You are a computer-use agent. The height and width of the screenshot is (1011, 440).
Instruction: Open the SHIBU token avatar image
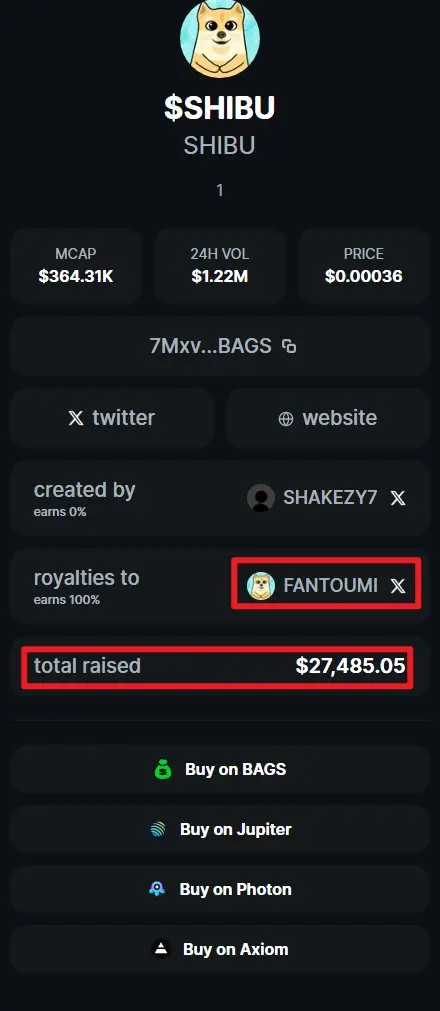point(220,38)
